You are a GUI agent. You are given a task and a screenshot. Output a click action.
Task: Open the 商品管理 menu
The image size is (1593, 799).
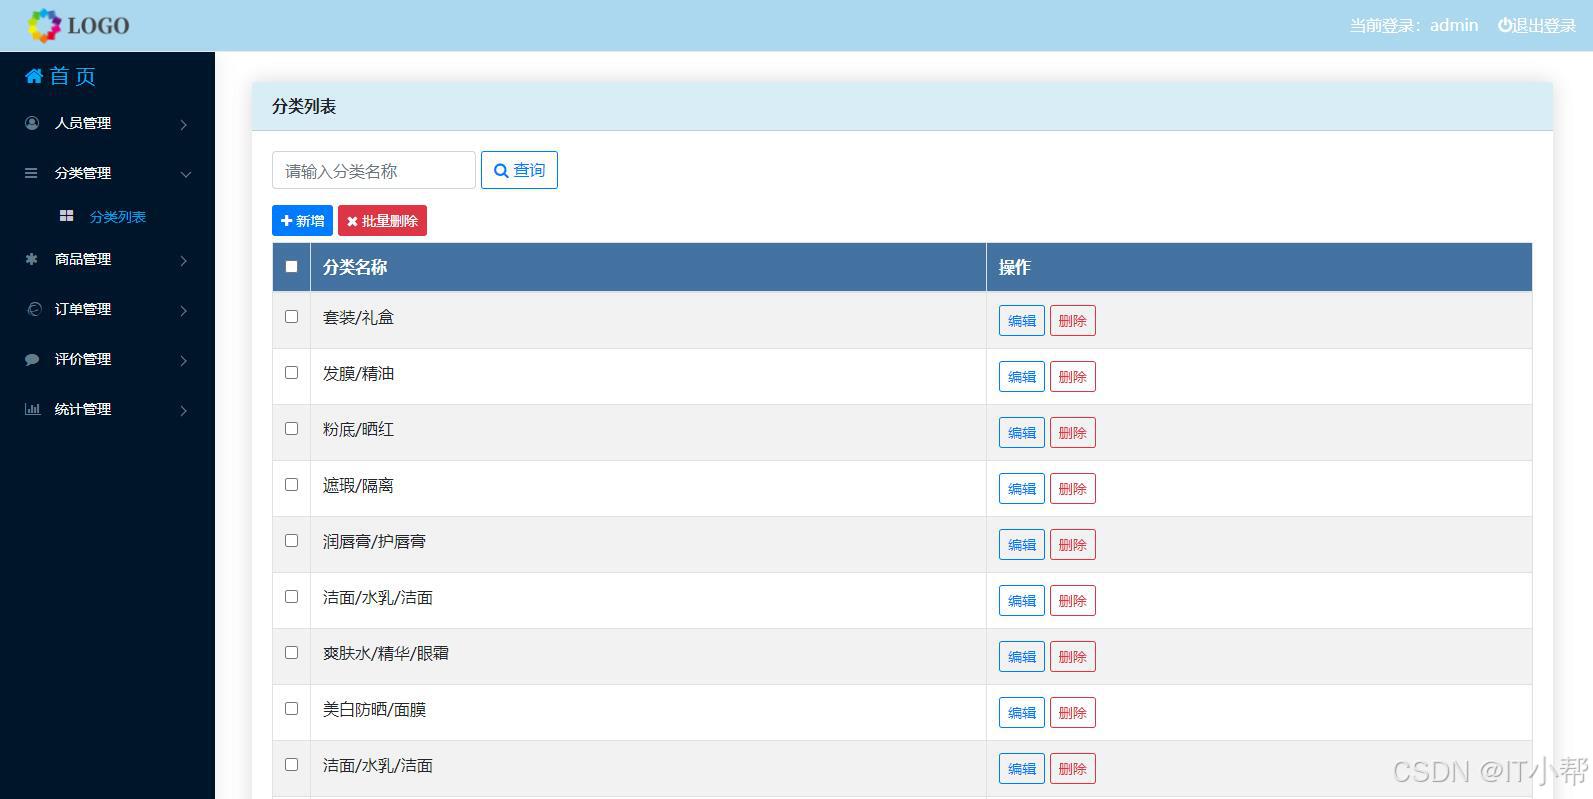tap(107, 259)
